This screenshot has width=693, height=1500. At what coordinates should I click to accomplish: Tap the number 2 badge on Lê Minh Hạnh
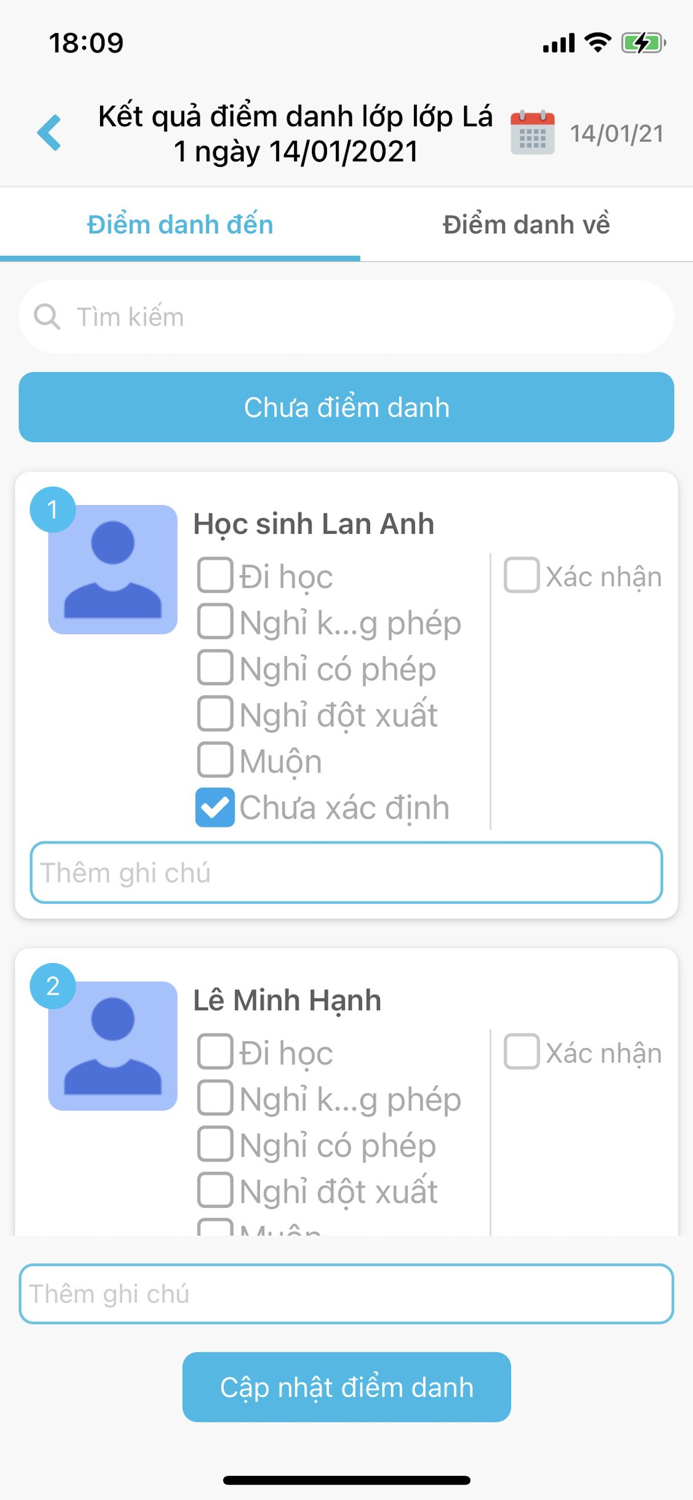(52, 986)
